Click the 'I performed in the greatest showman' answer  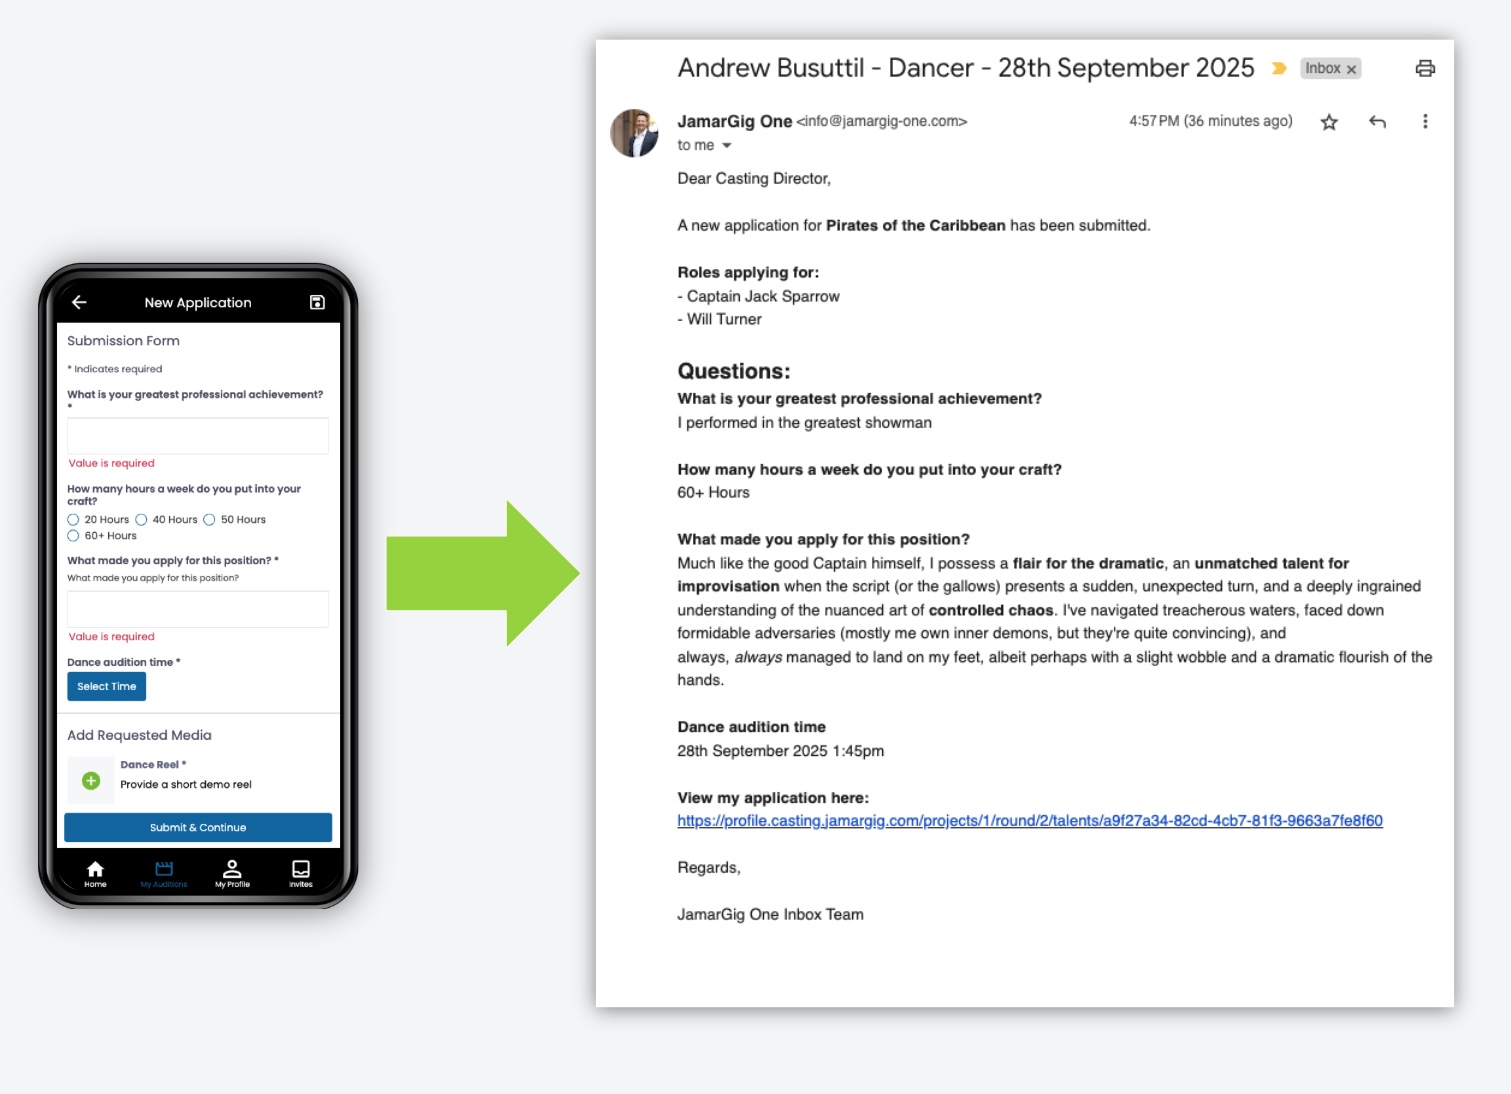(x=805, y=423)
